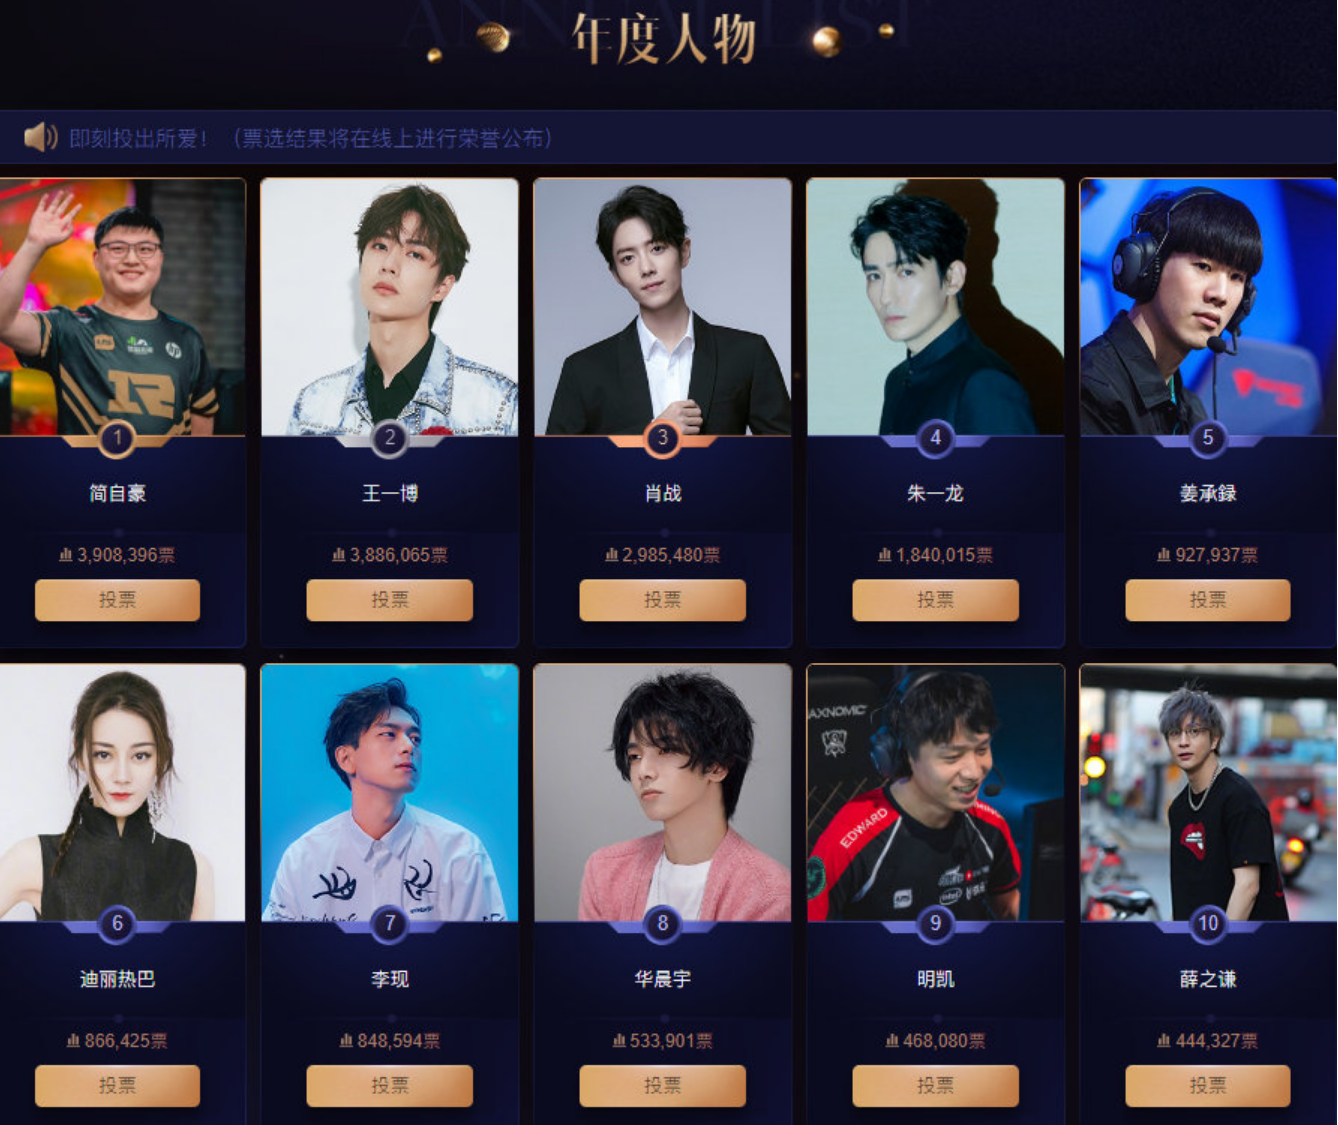Click the speaker announcement icon

(x=40, y=137)
